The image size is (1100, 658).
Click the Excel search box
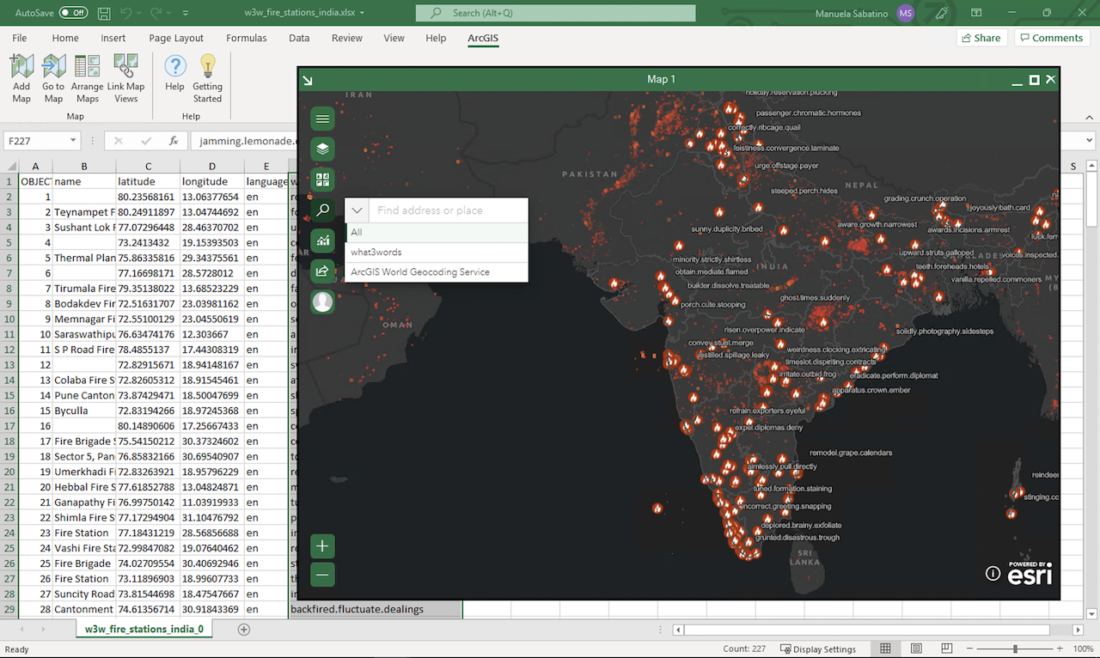556,13
